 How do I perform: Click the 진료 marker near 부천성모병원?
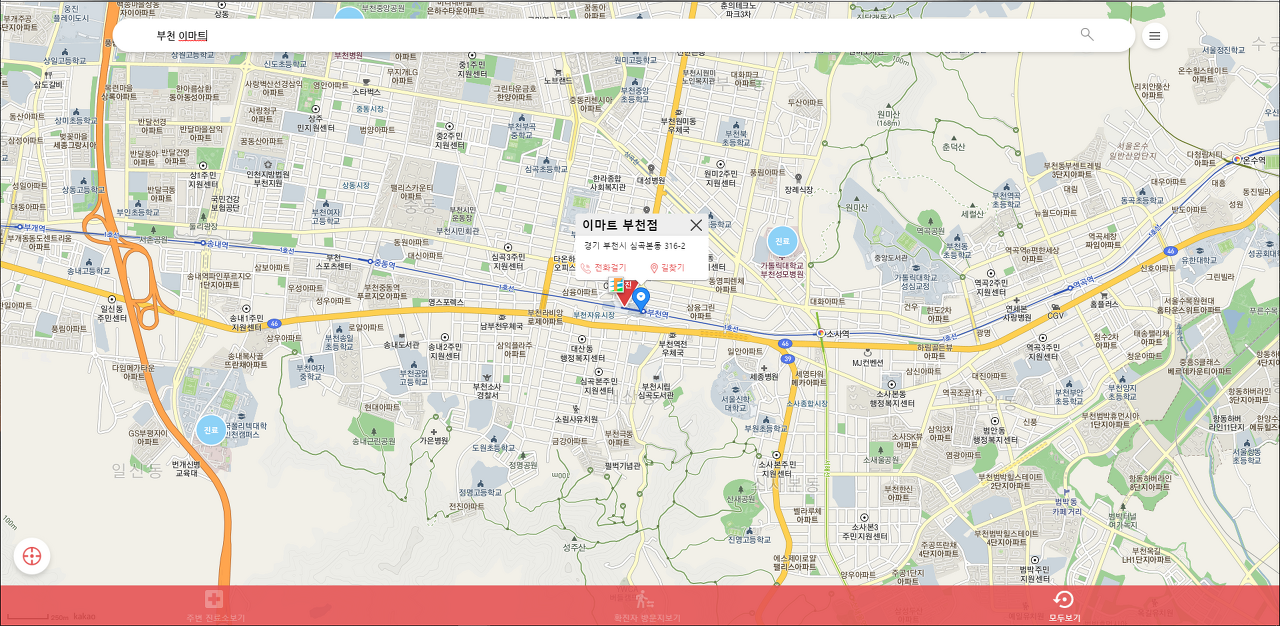coord(782,241)
